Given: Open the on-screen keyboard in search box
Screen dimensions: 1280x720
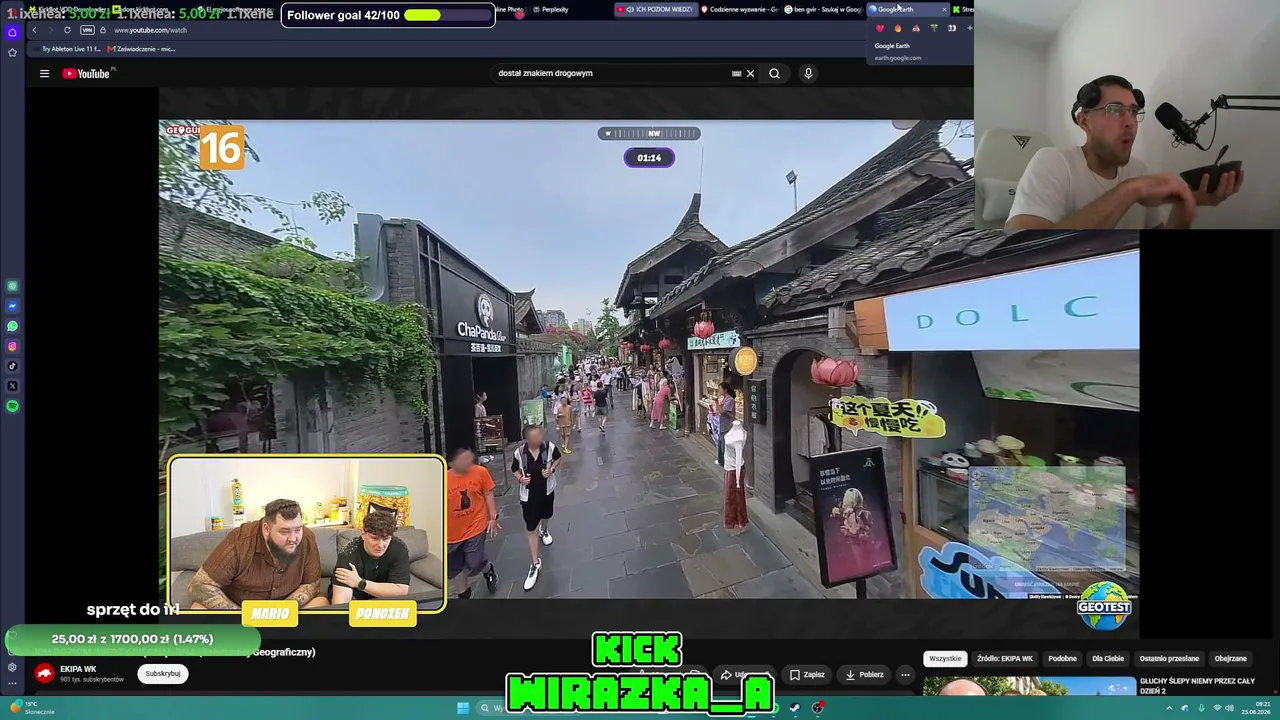Looking at the screenshot, I should (737, 73).
